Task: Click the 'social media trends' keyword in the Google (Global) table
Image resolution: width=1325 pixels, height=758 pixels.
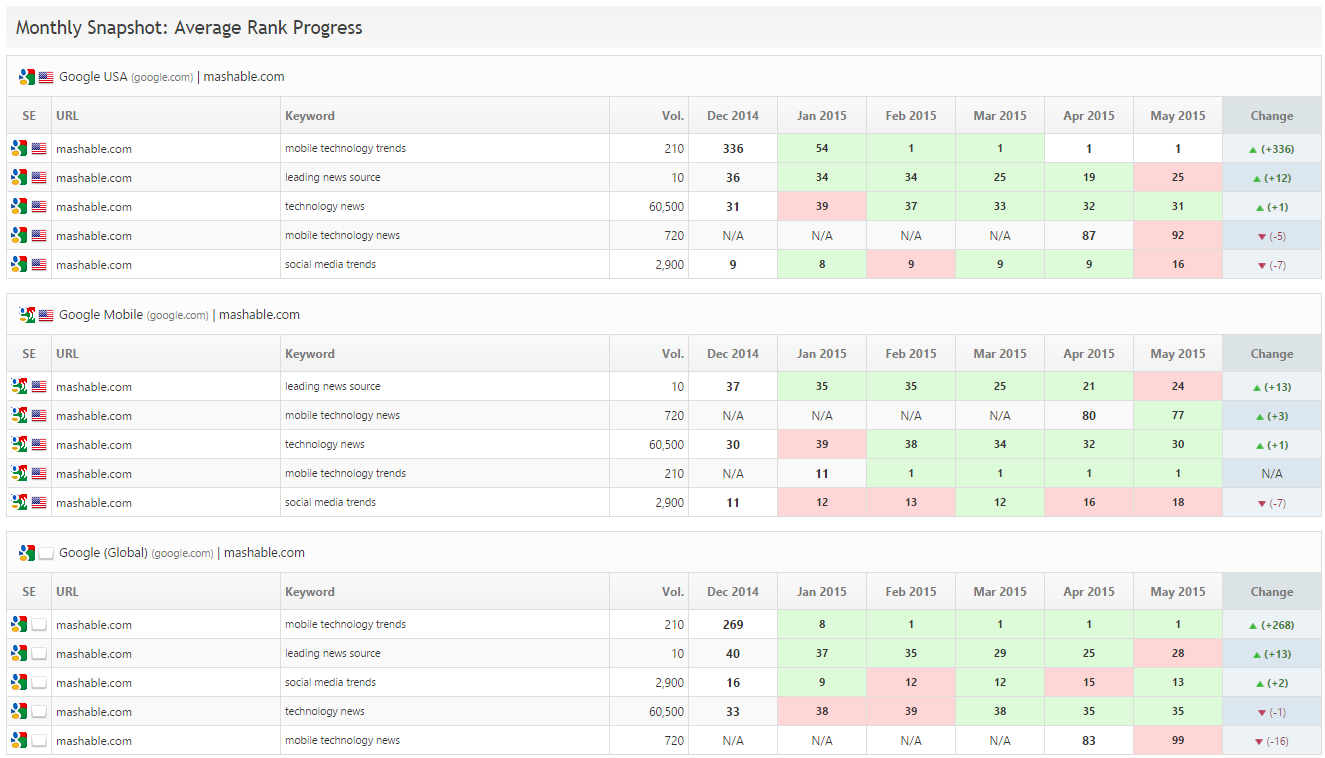Action: pyautogui.click(x=330, y=682)
